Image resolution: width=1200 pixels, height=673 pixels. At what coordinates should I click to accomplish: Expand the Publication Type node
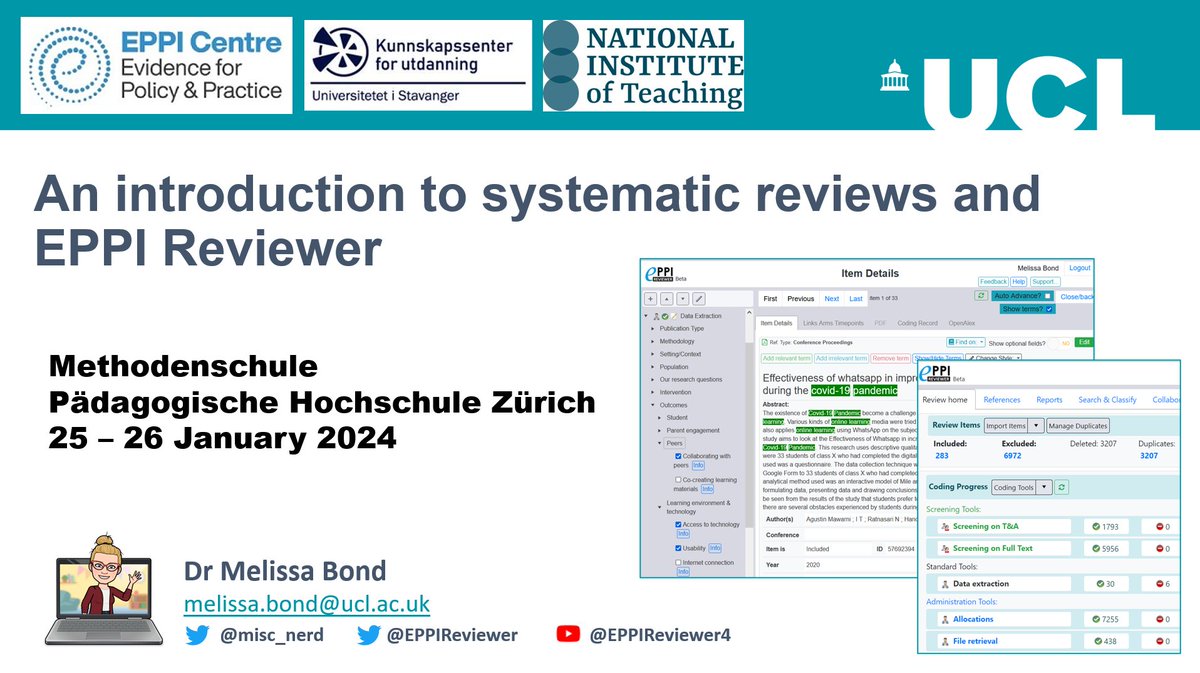pos(654,328)
